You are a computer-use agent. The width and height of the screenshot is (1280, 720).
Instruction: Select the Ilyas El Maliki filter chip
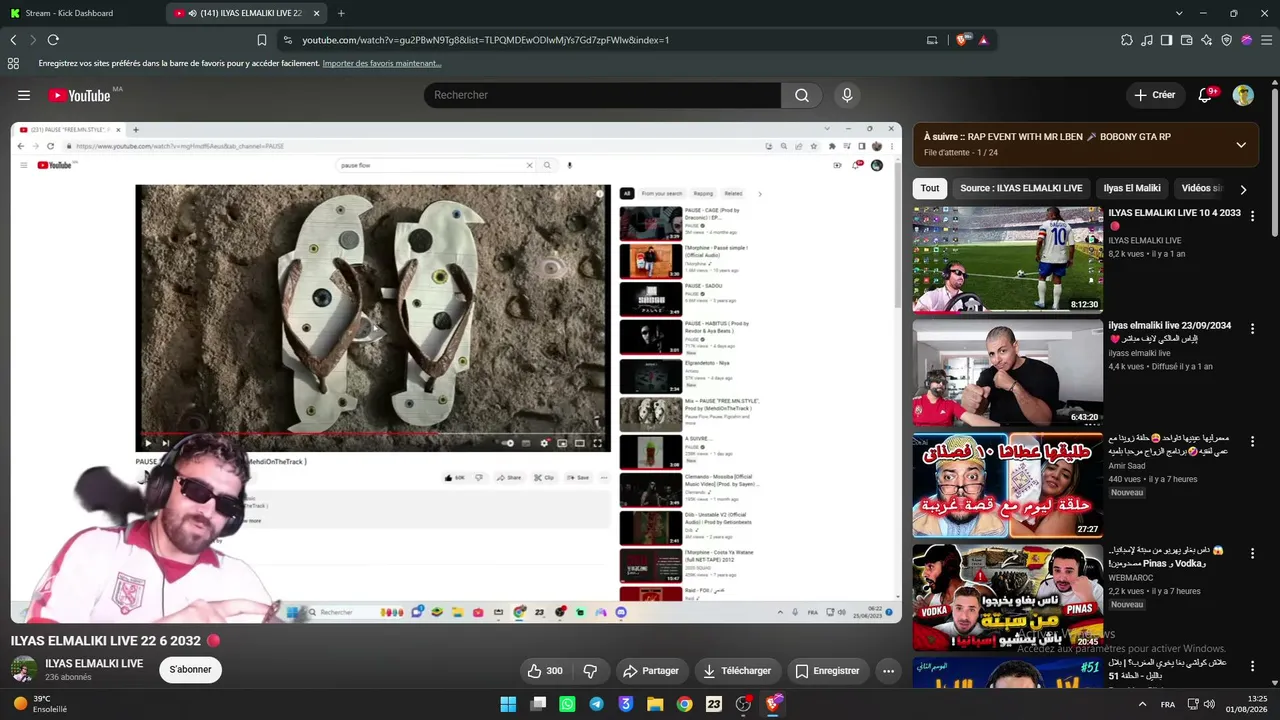[1132, 188]
